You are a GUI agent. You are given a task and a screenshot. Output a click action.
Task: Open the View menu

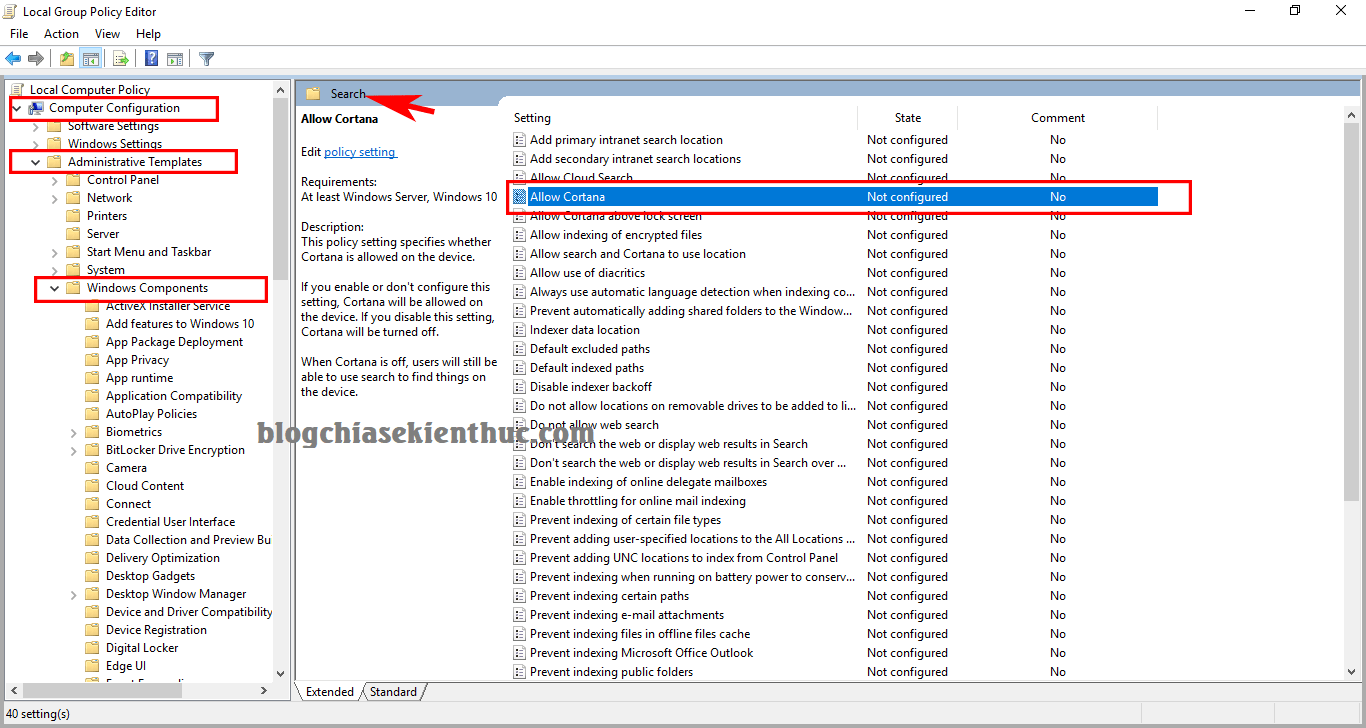107,34
